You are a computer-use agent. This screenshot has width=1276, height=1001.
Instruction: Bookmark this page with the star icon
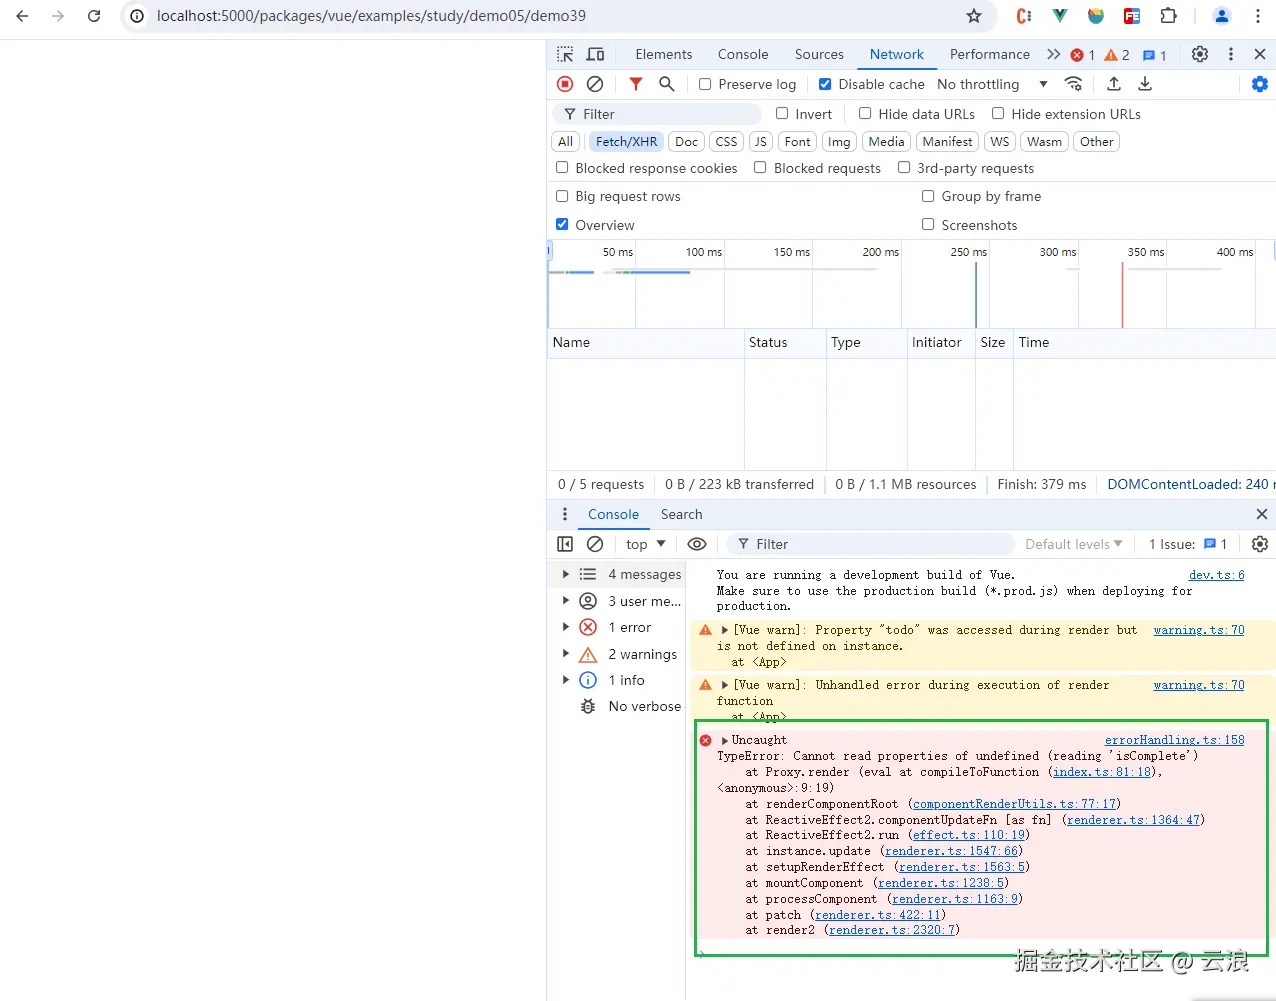point(974,16)
